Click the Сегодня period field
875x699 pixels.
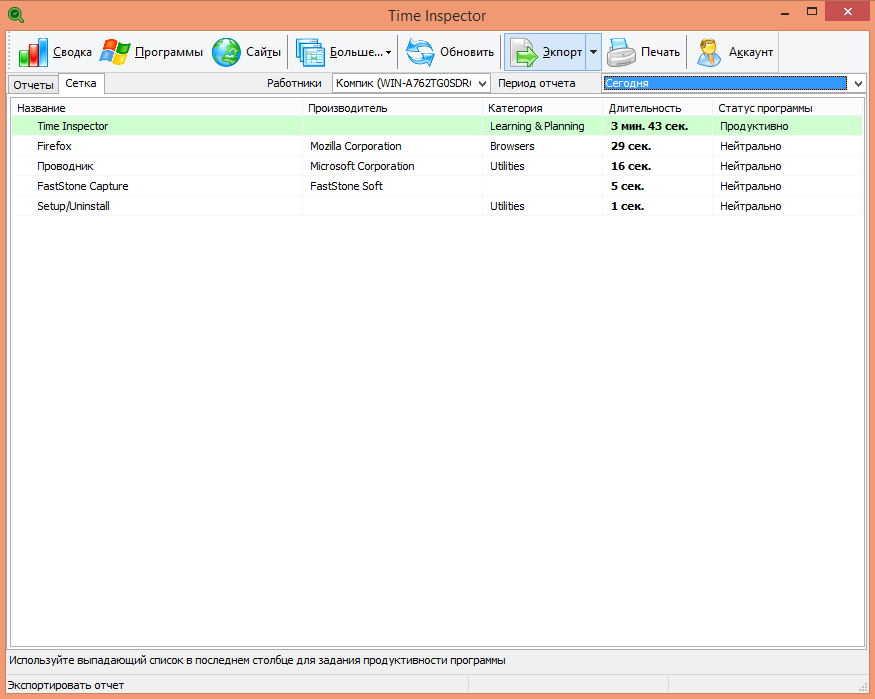pyautogui.click(x=725, y=83)
